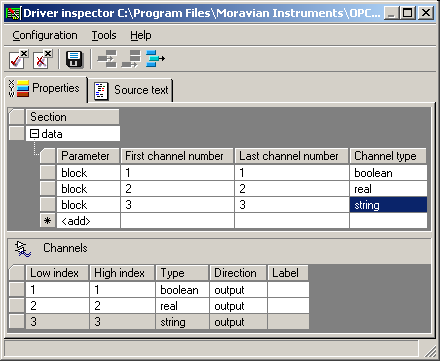The height and width of the screenshot is (361, 440).
Task: Click the floppy disk save icon
Action: pos(74,59)
